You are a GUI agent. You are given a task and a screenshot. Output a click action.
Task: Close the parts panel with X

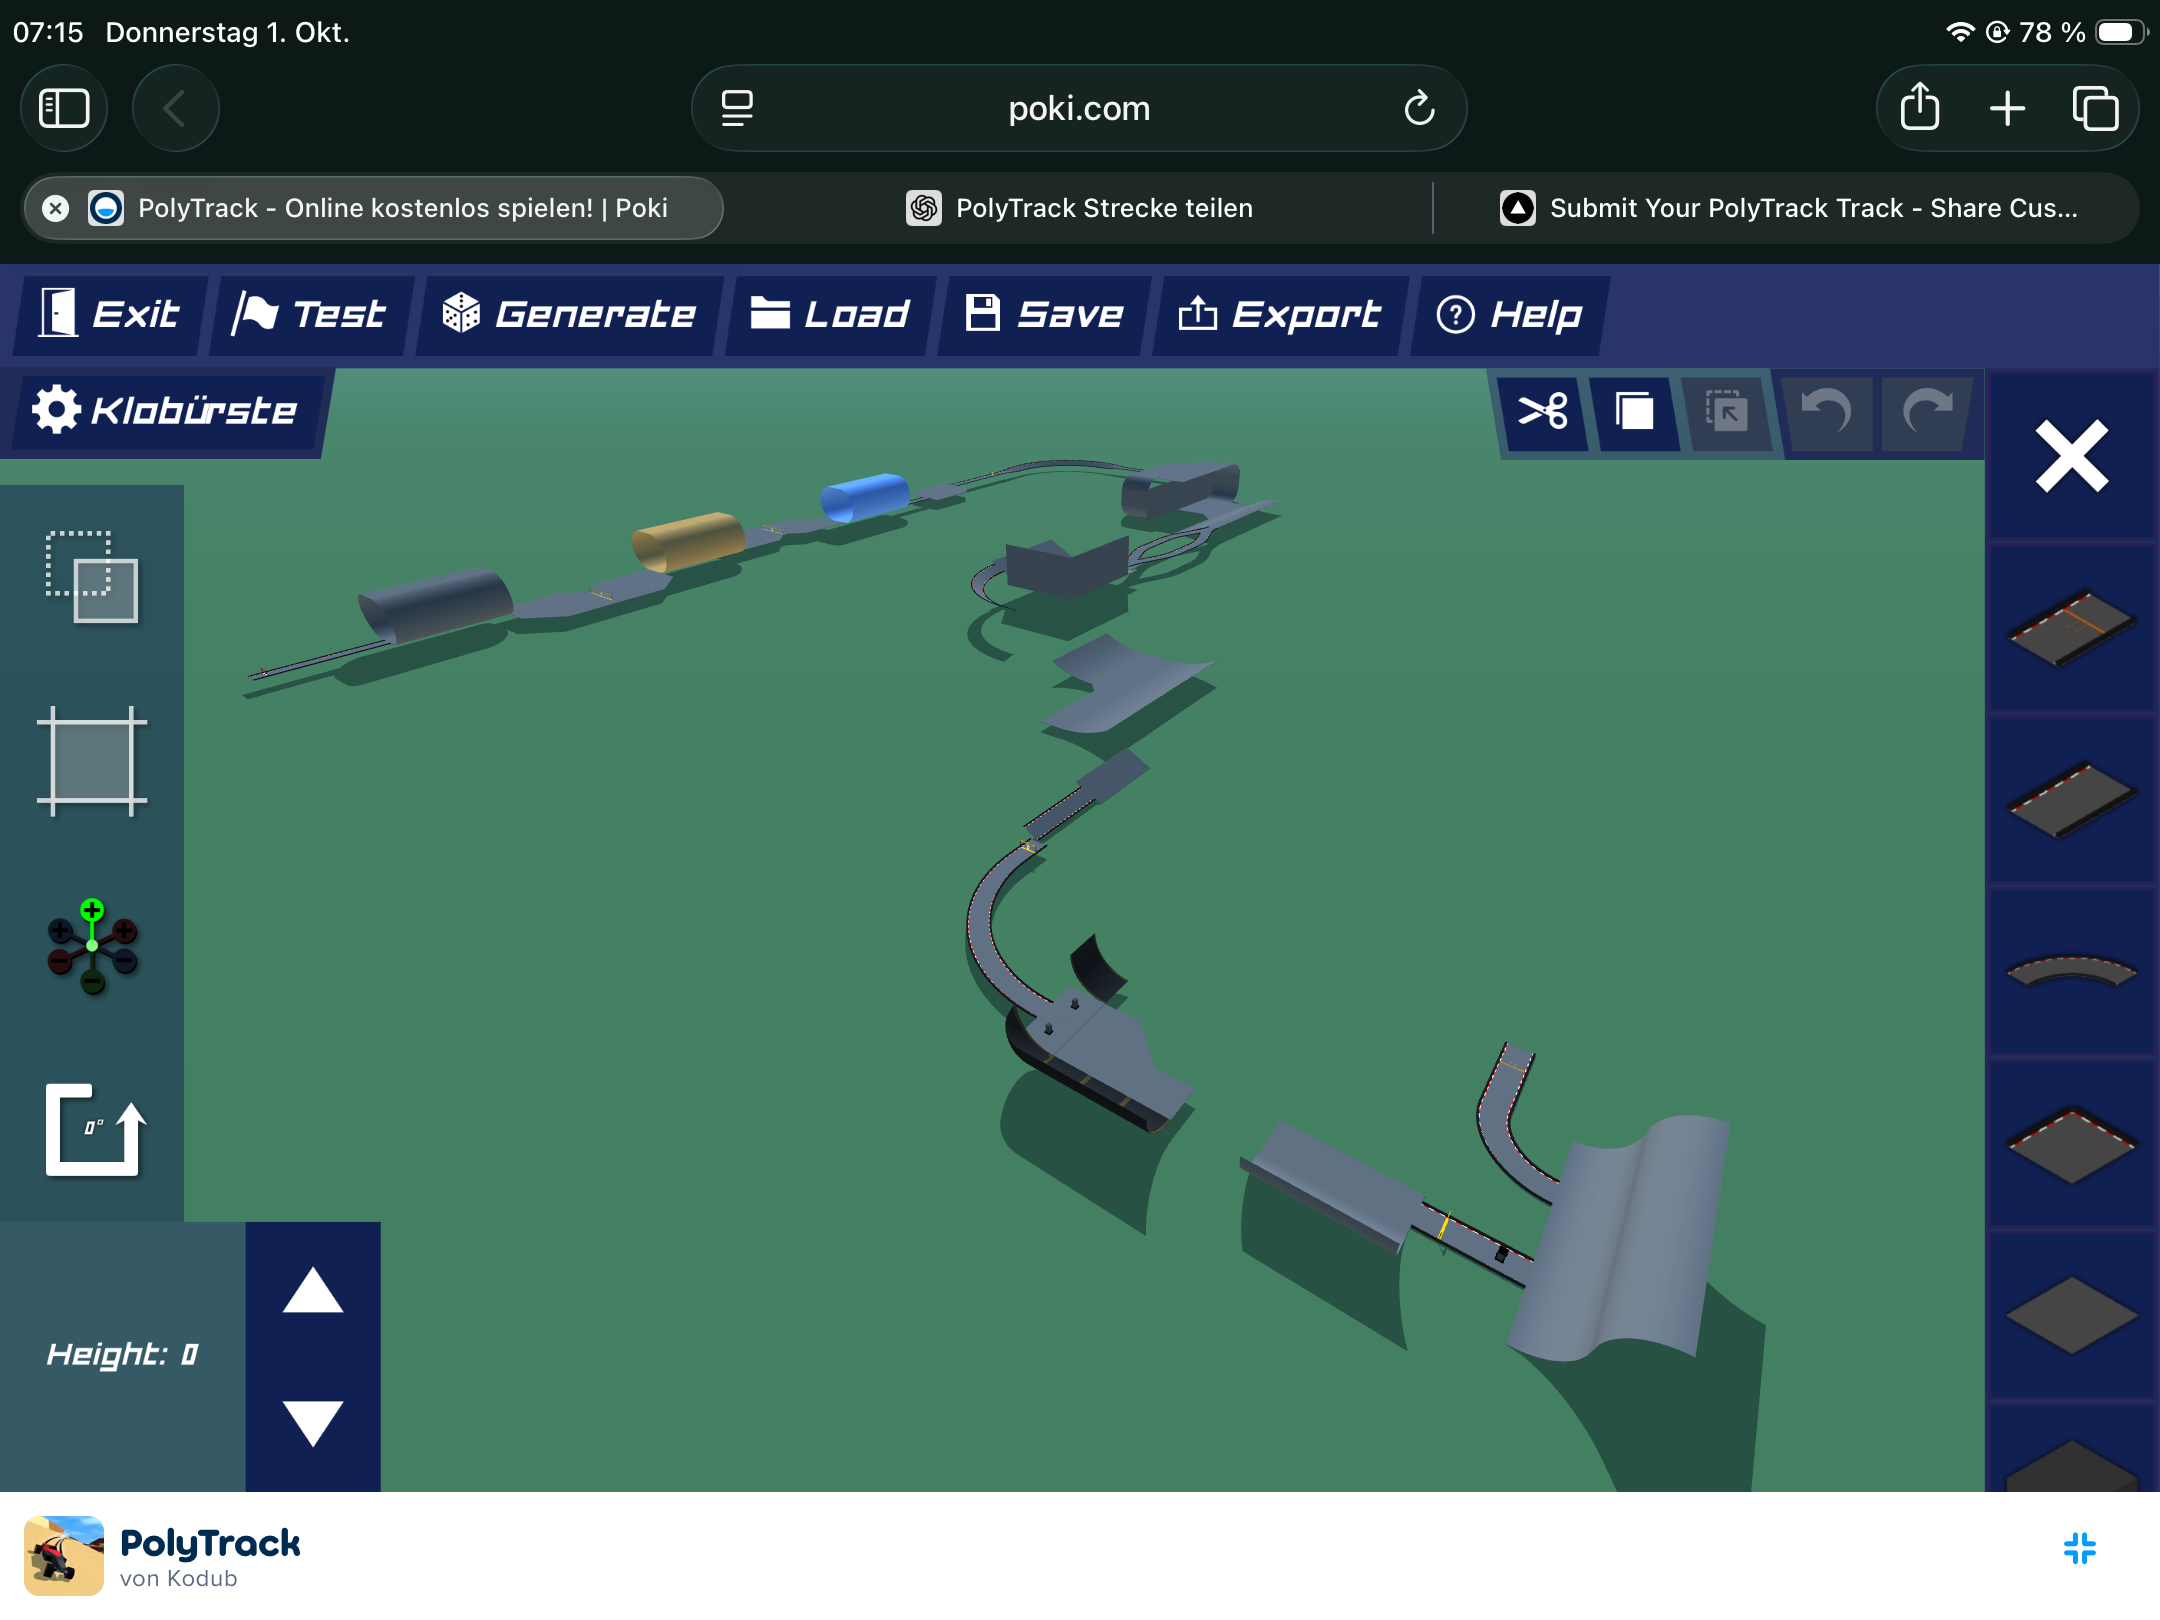click(x=2072, y=457)
